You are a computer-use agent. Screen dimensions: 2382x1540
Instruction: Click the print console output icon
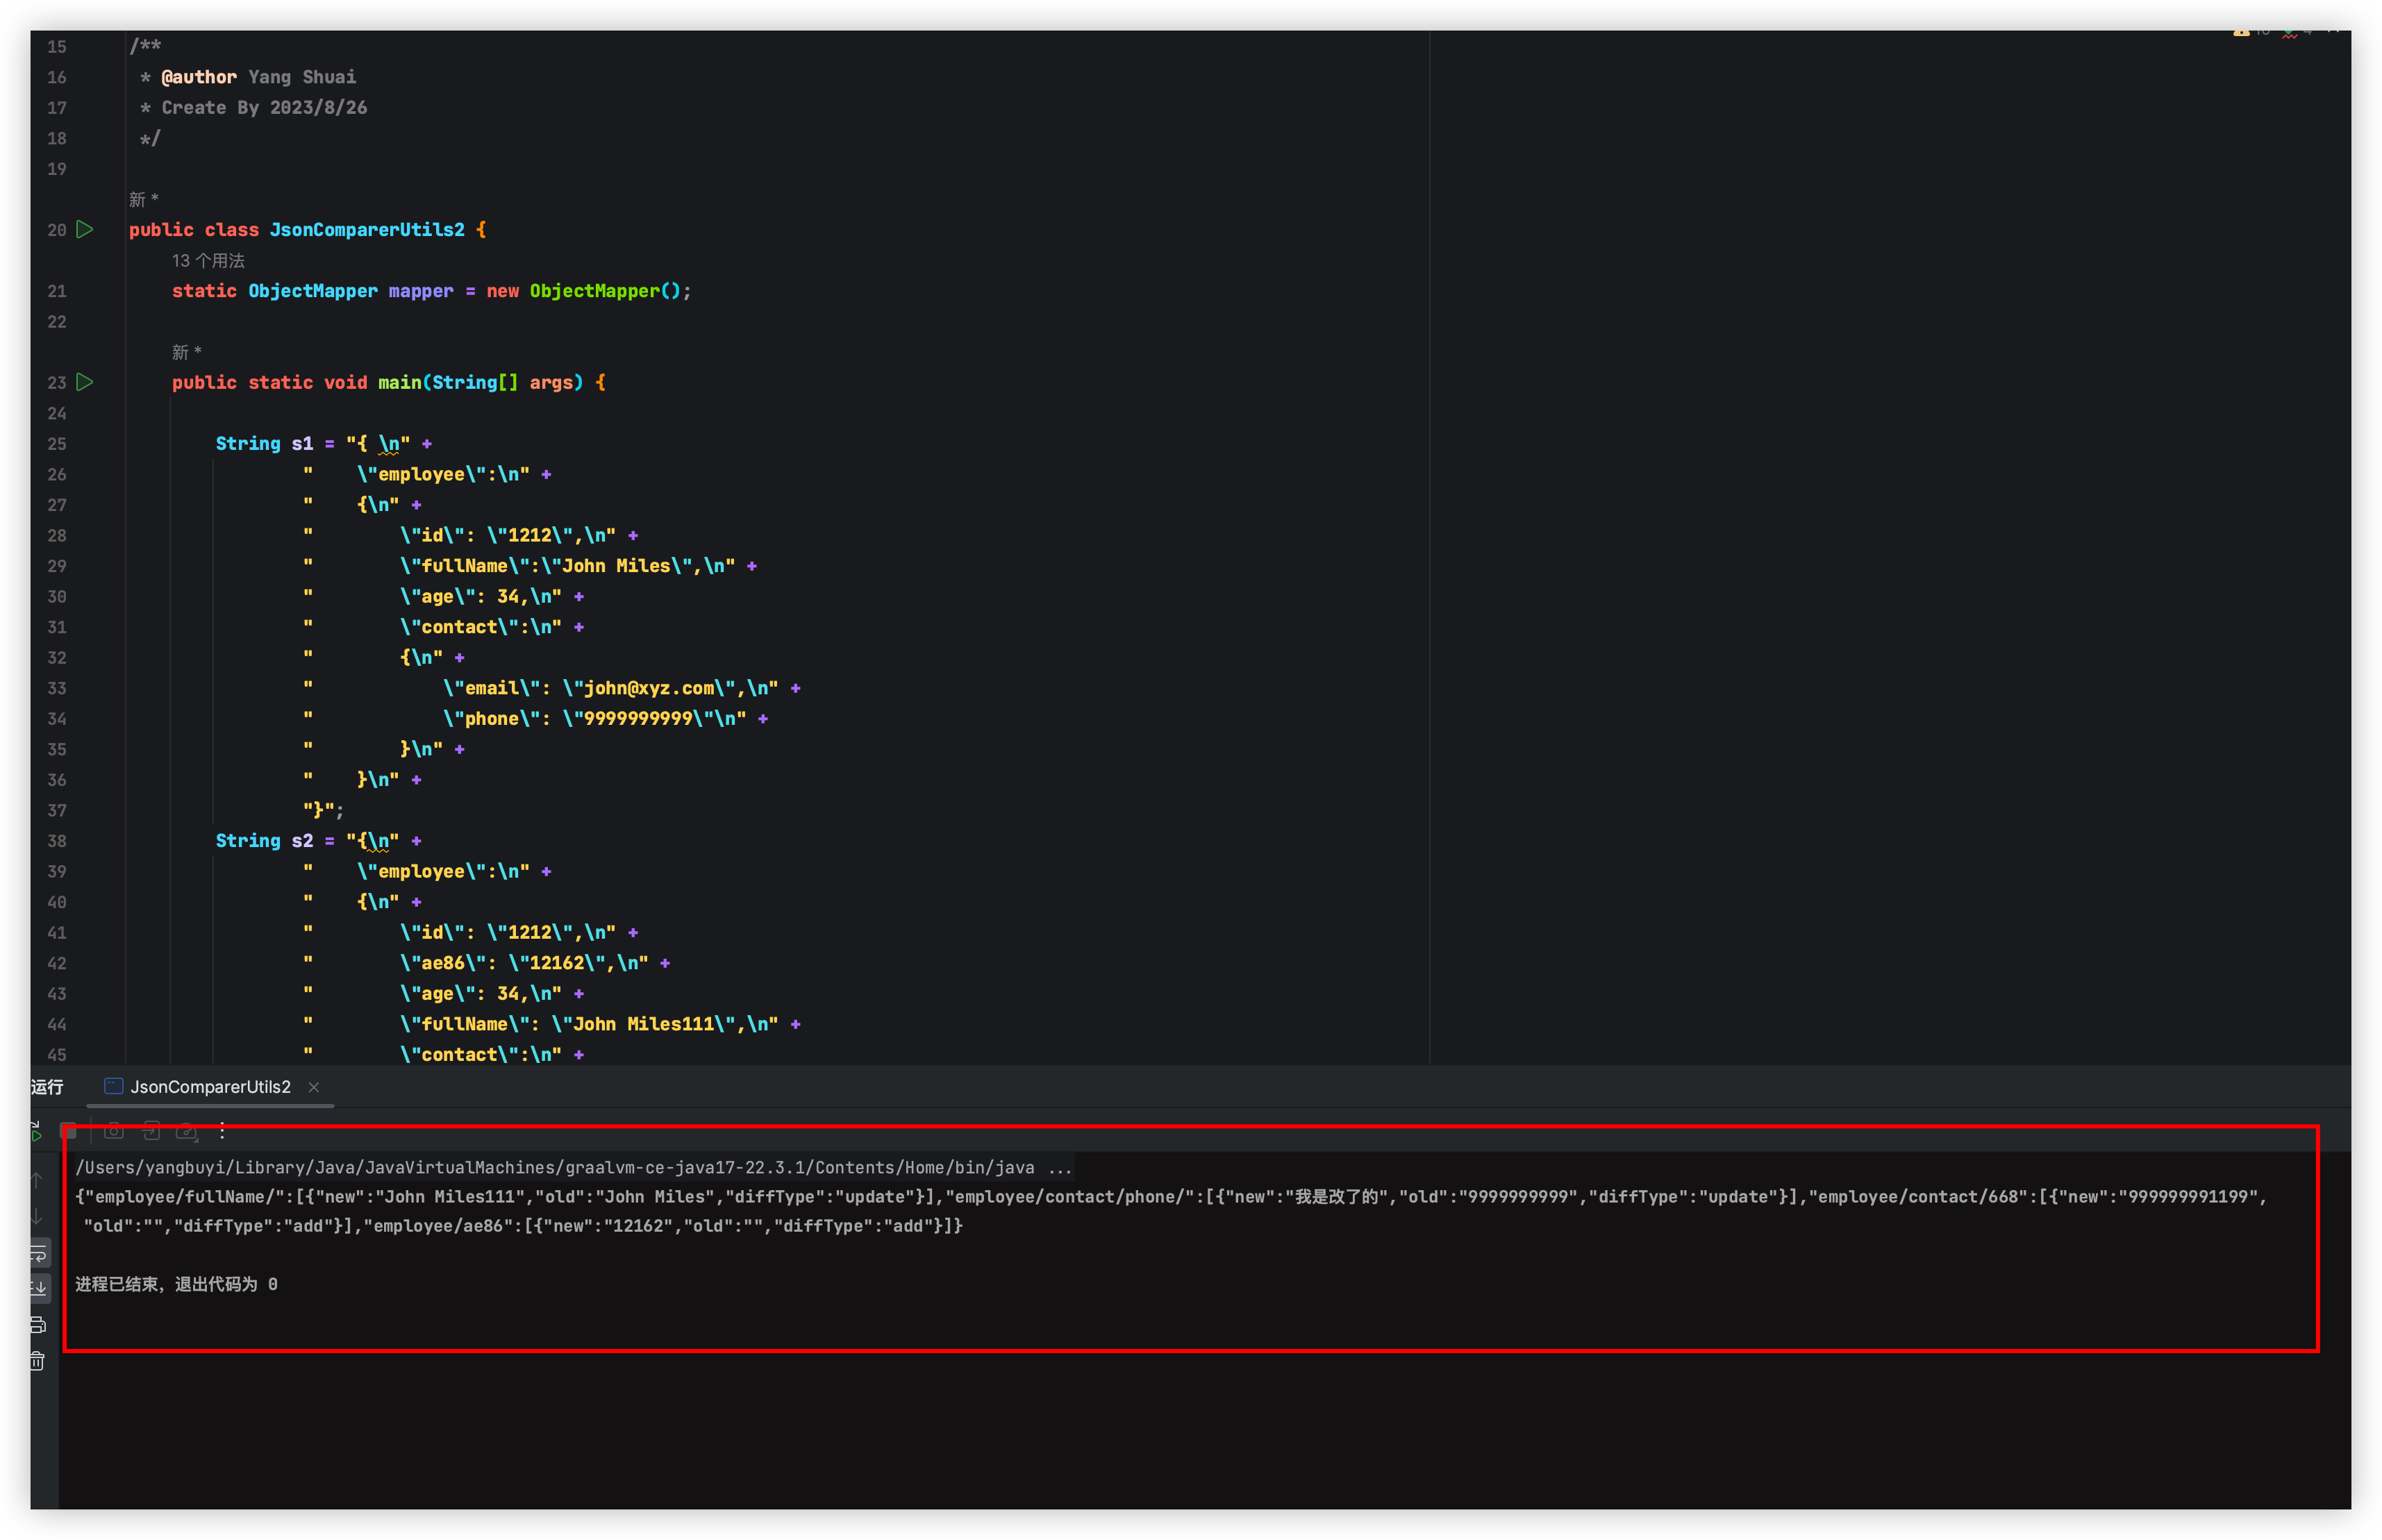point(38,1325)
